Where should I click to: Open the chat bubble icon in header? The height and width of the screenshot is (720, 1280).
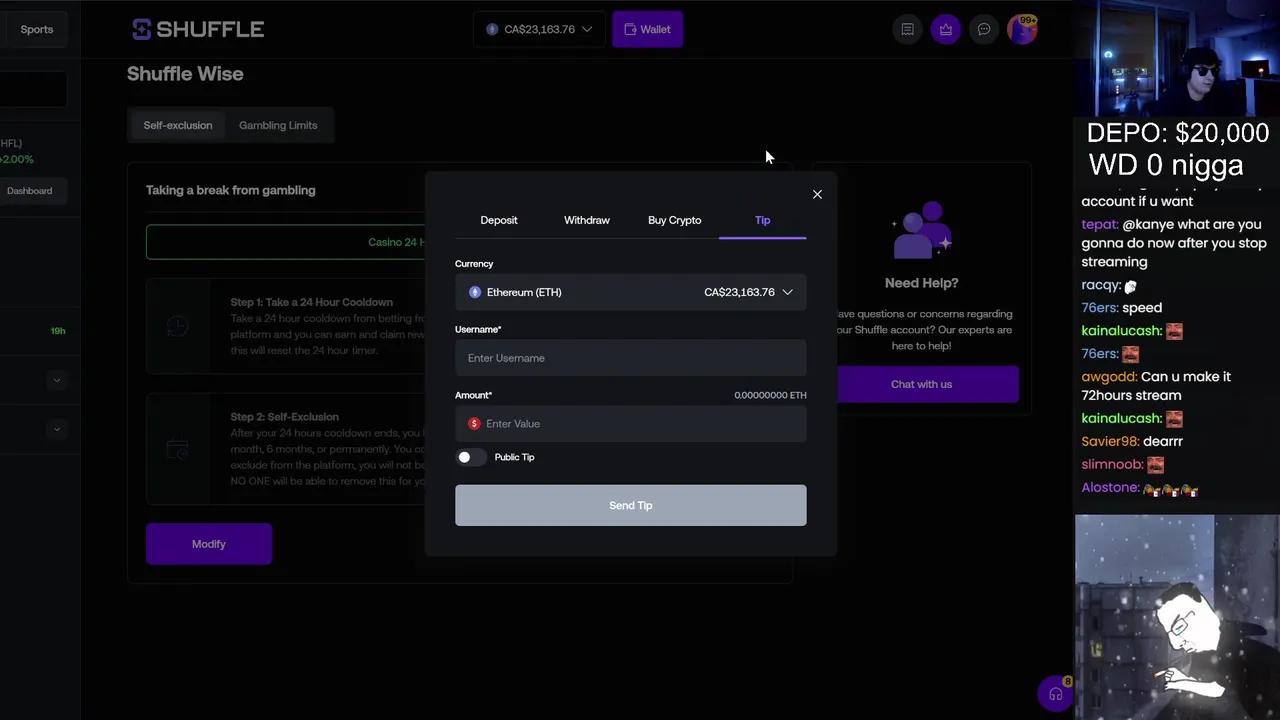pyautogui.click(x=984, y=29)
